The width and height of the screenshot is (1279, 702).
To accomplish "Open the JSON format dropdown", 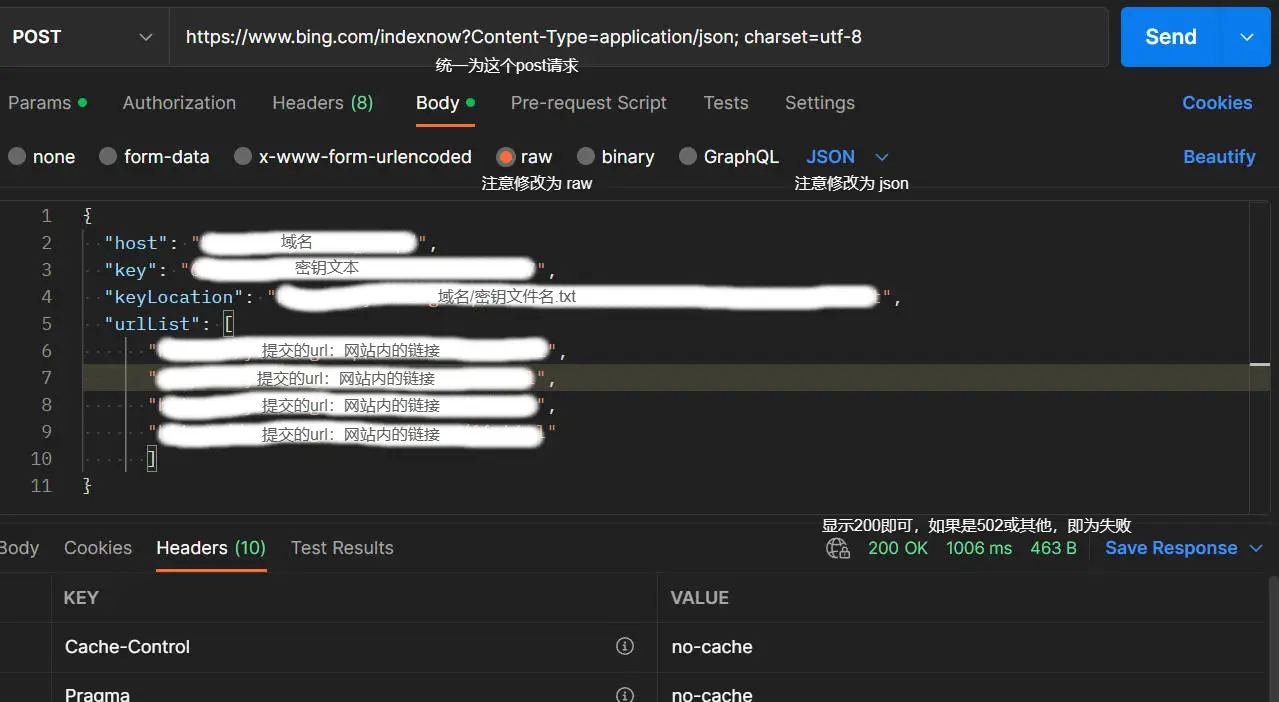I will click(848, 157).
